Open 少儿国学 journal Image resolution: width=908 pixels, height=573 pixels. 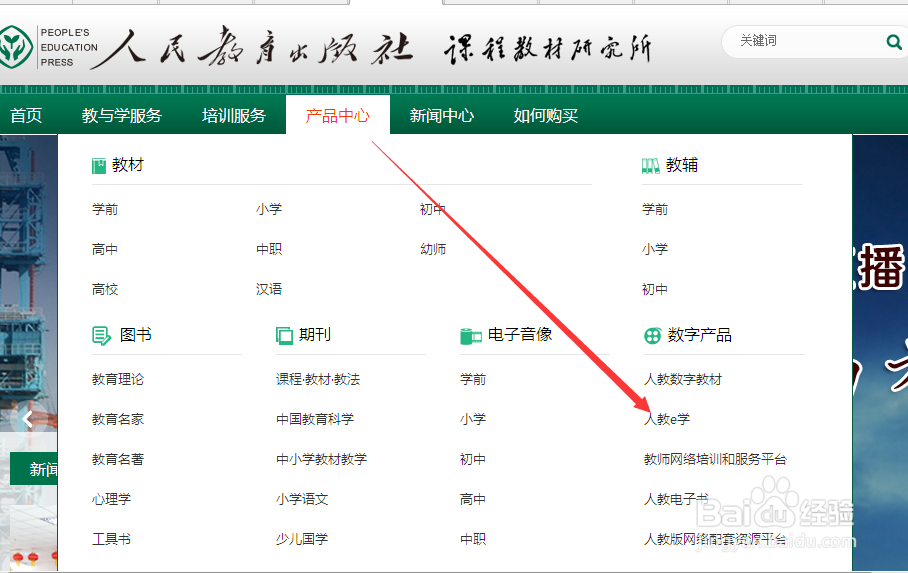[302, 539]
